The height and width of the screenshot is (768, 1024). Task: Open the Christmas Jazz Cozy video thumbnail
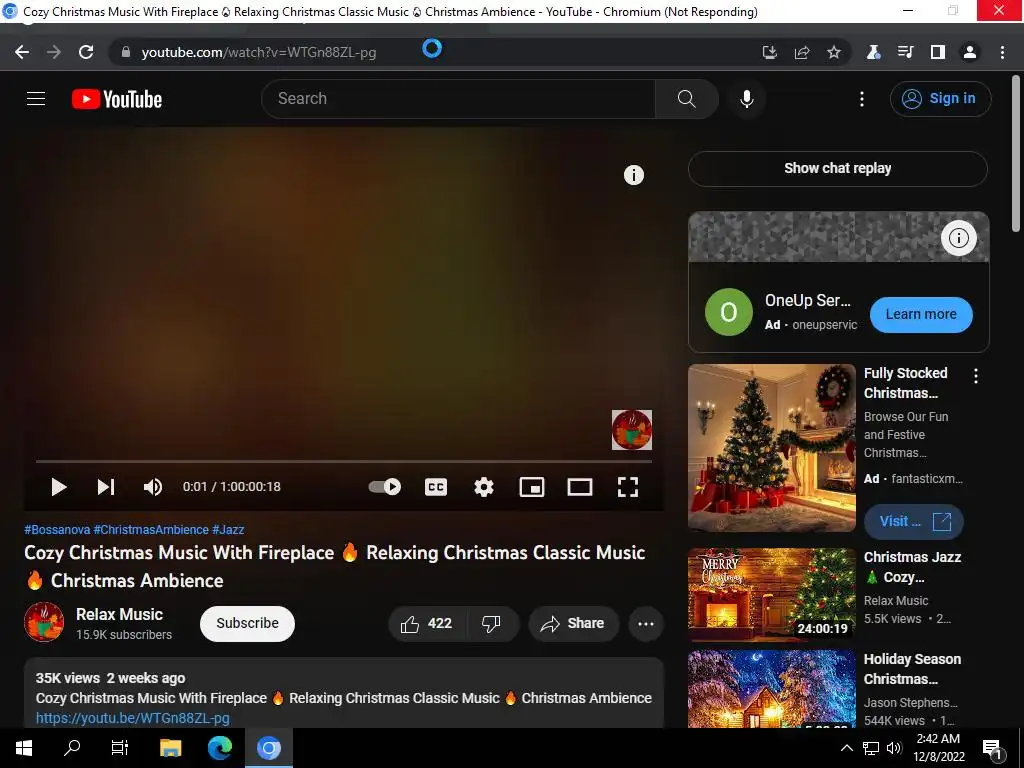[771, 595]
